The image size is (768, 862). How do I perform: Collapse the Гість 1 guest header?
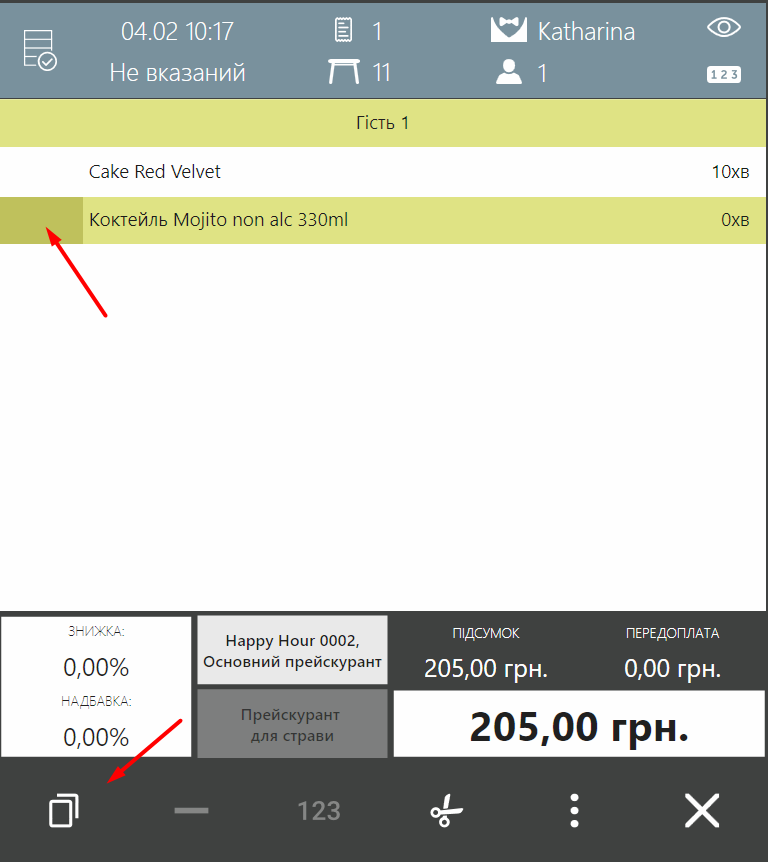(x=384, y=123)
